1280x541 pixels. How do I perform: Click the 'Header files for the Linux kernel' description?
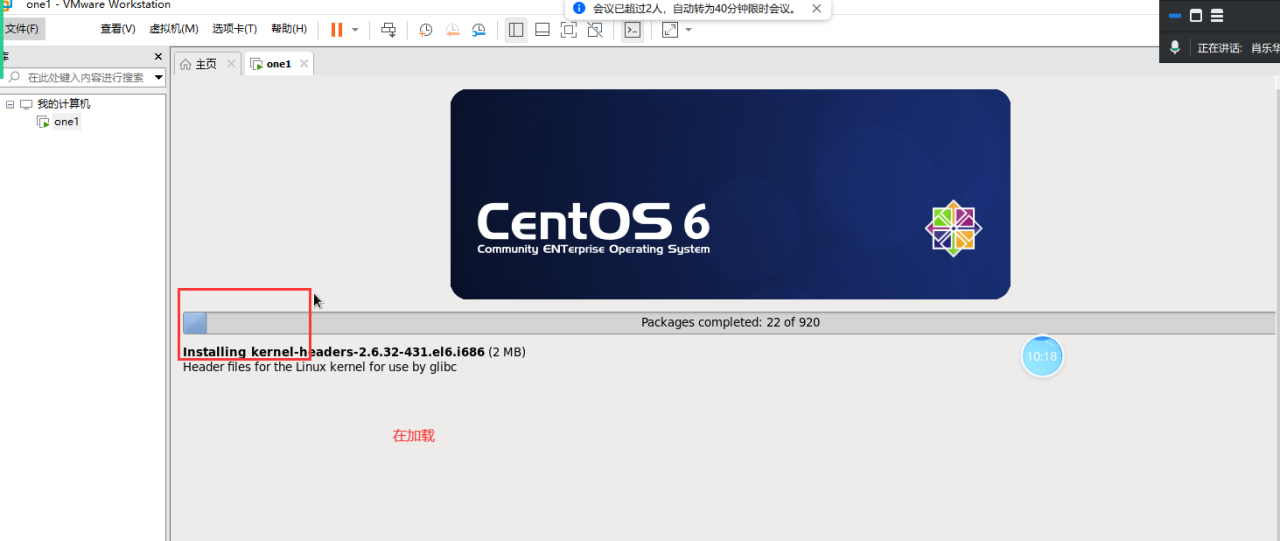(320, 367)
